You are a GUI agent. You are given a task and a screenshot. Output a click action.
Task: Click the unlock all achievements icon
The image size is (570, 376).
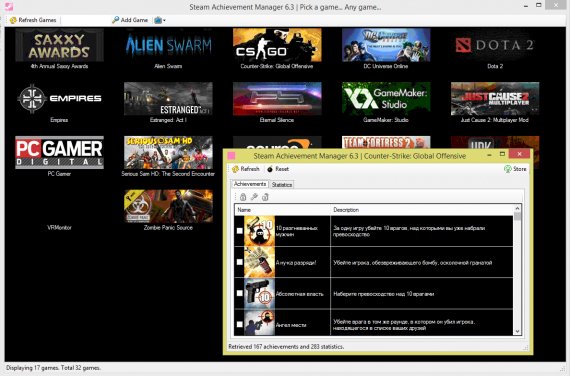[265, 197]
